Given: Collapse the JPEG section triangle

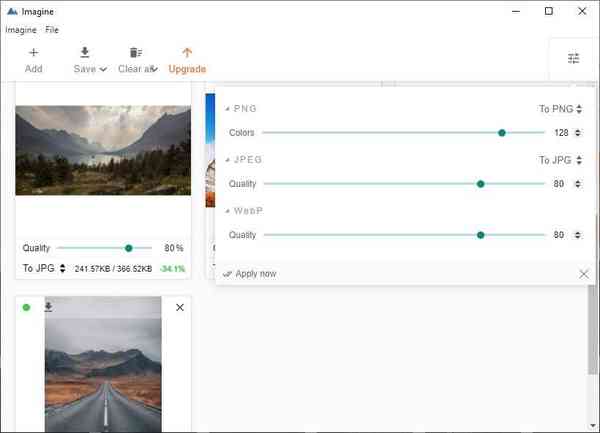Looking at the screenshot, I should click(227, 160).
